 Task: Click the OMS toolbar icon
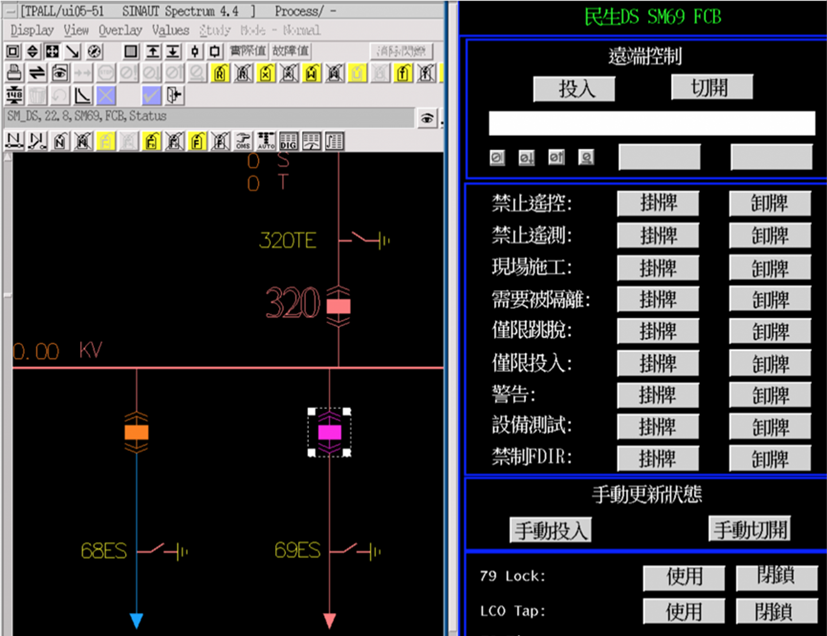243,141
